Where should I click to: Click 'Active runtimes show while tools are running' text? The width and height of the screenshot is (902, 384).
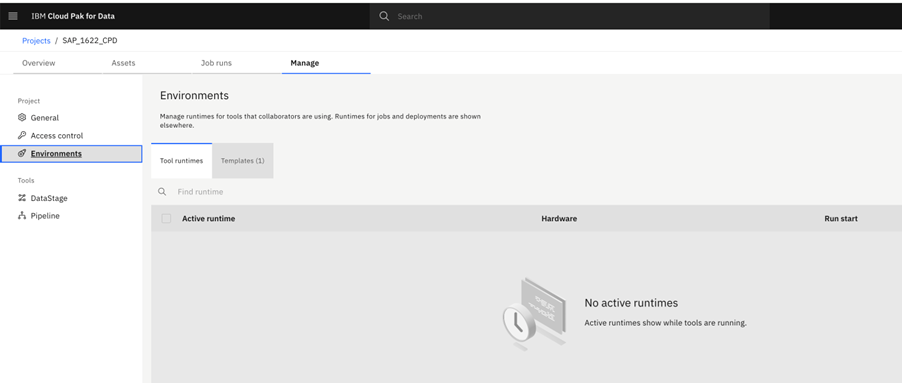tap(666, 323)
